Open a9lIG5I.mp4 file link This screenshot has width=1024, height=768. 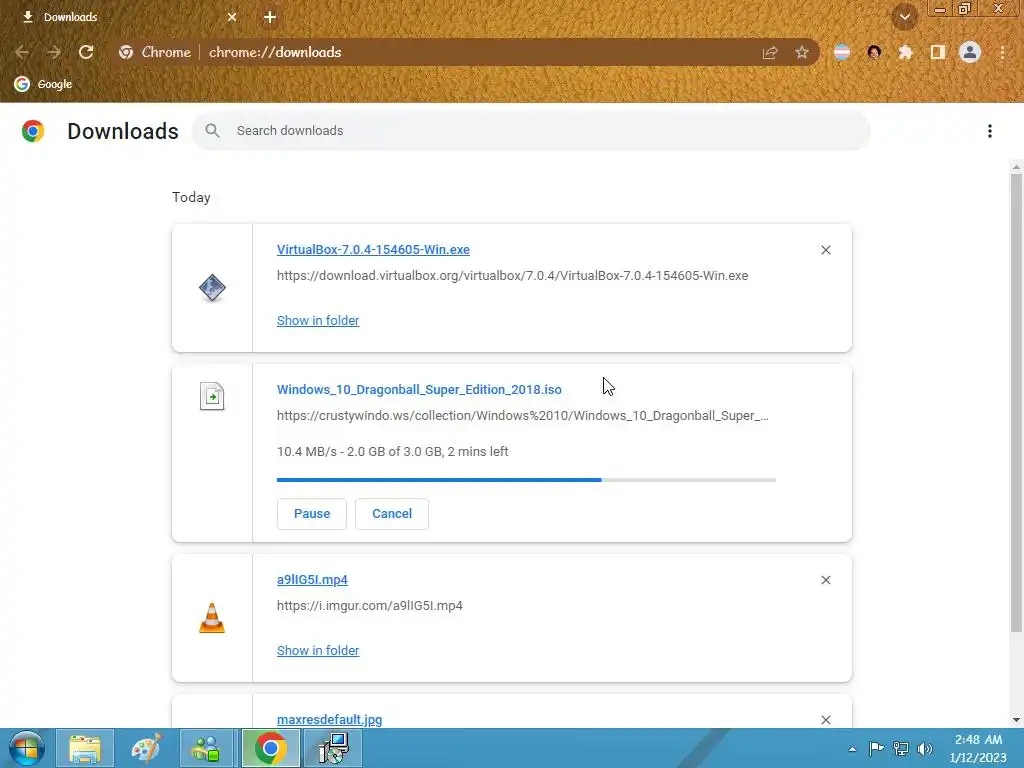click(312, 579)
